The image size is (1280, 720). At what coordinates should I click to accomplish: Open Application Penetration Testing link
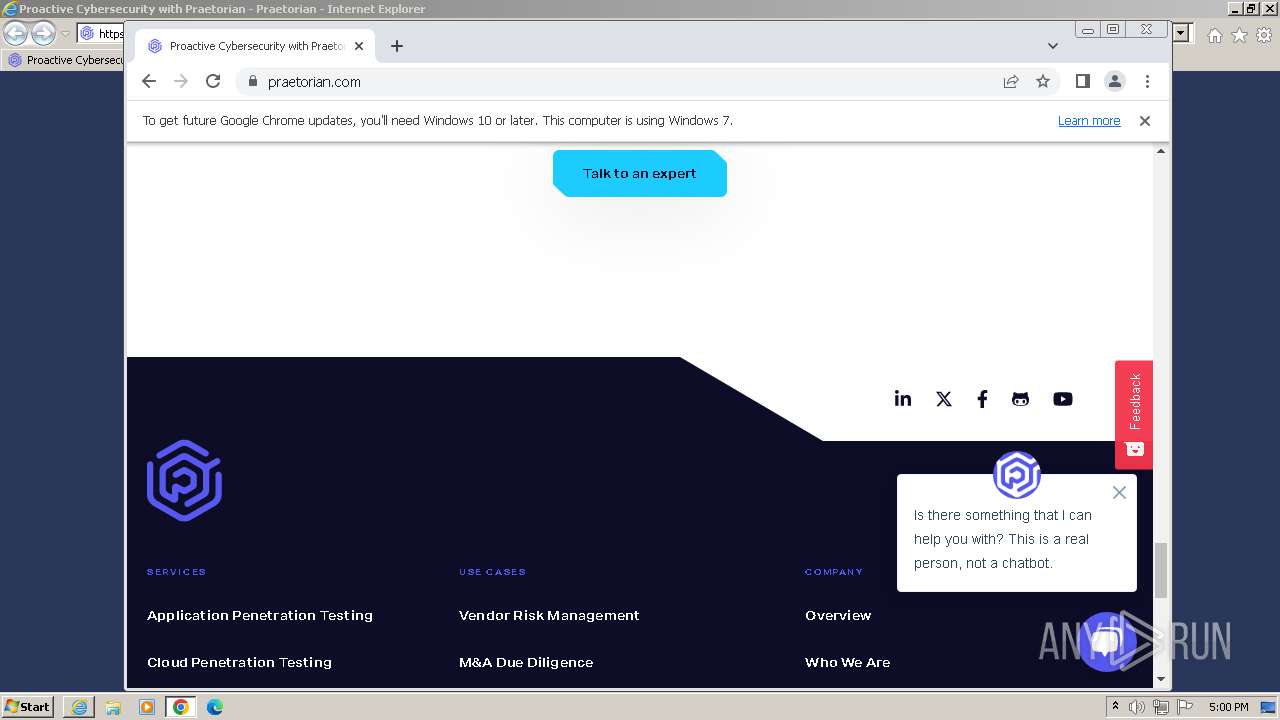coord(260,615)
